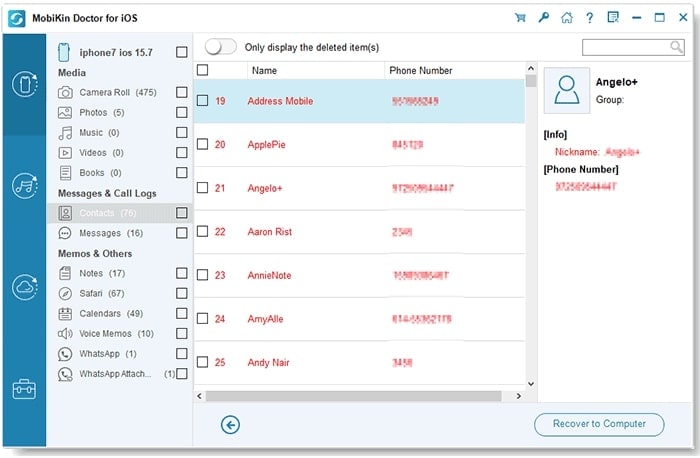Image resolution: width=700 pixels, height=458 pixels.
Task: Enable the Safari category checkbox
Action: click(x=182, y=293)
